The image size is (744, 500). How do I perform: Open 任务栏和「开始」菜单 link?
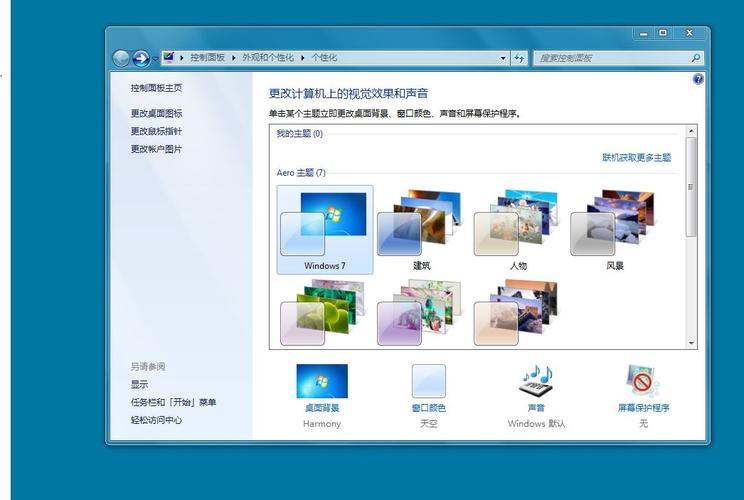[173, 402]
